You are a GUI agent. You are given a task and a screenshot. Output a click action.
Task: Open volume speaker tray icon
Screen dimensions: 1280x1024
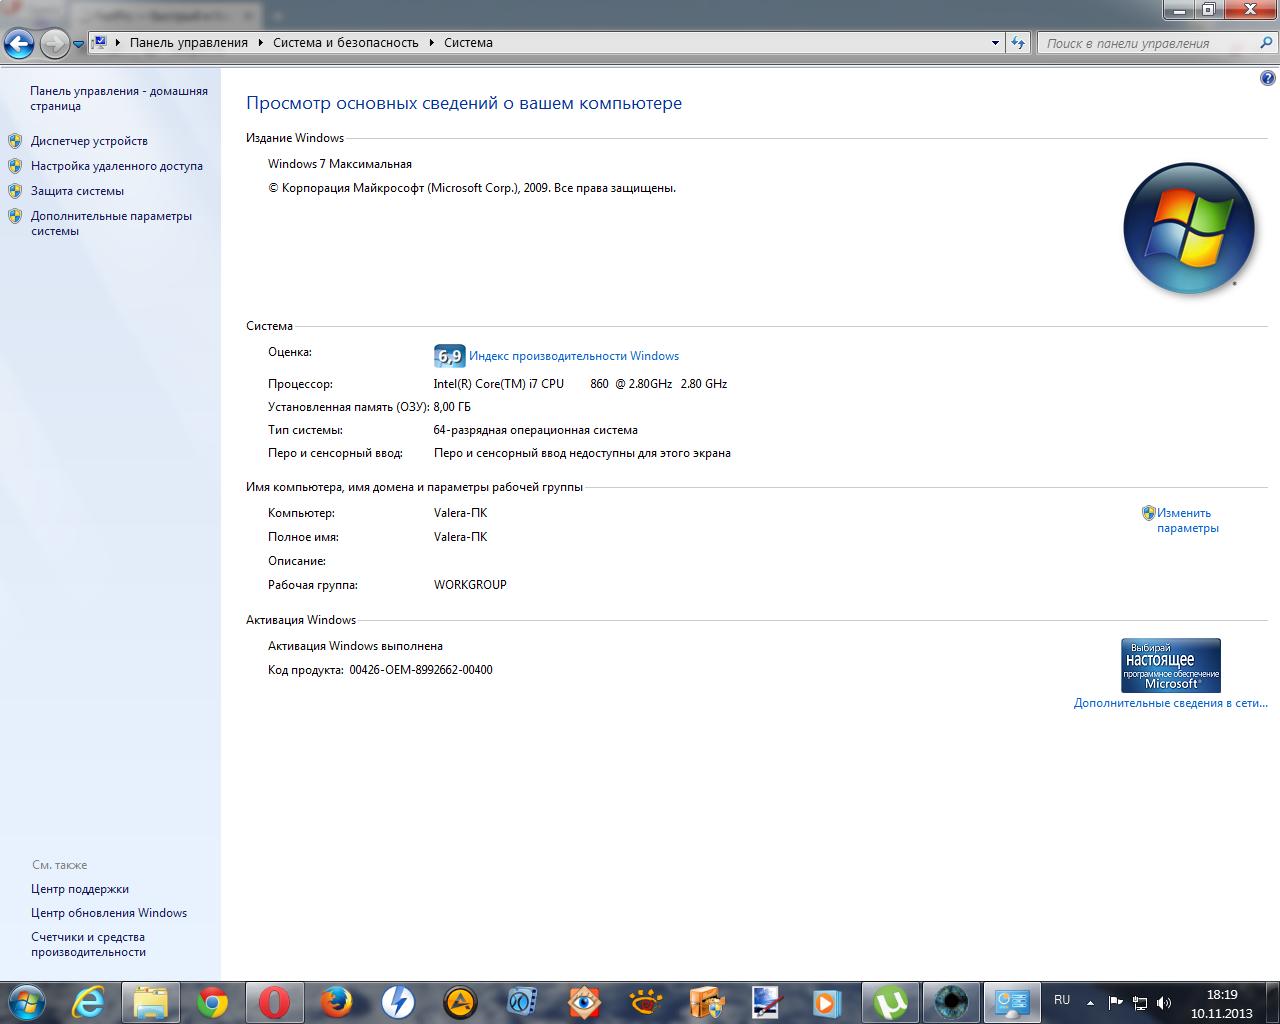(x=1164, y=1003)
